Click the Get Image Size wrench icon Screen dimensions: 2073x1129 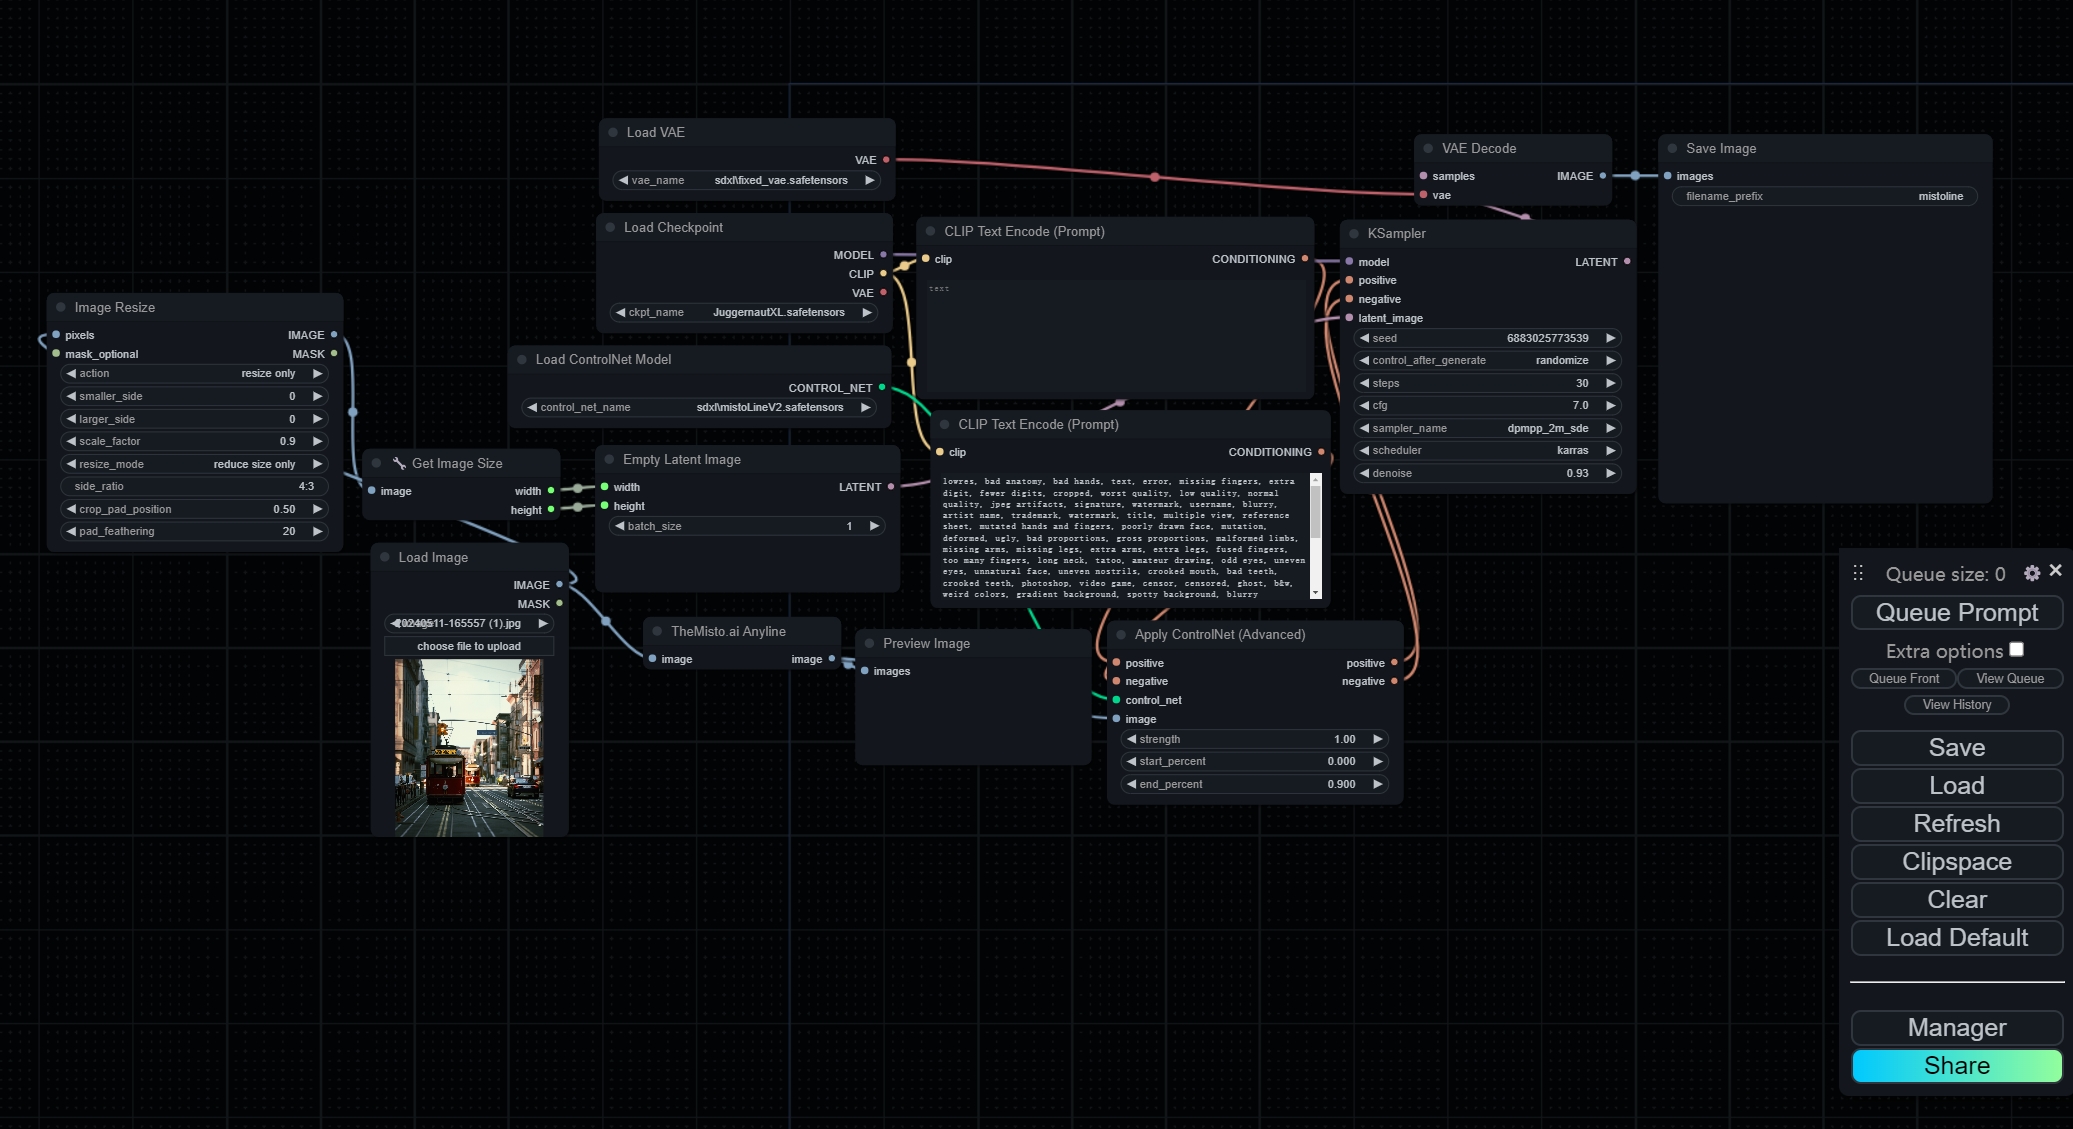399,463
